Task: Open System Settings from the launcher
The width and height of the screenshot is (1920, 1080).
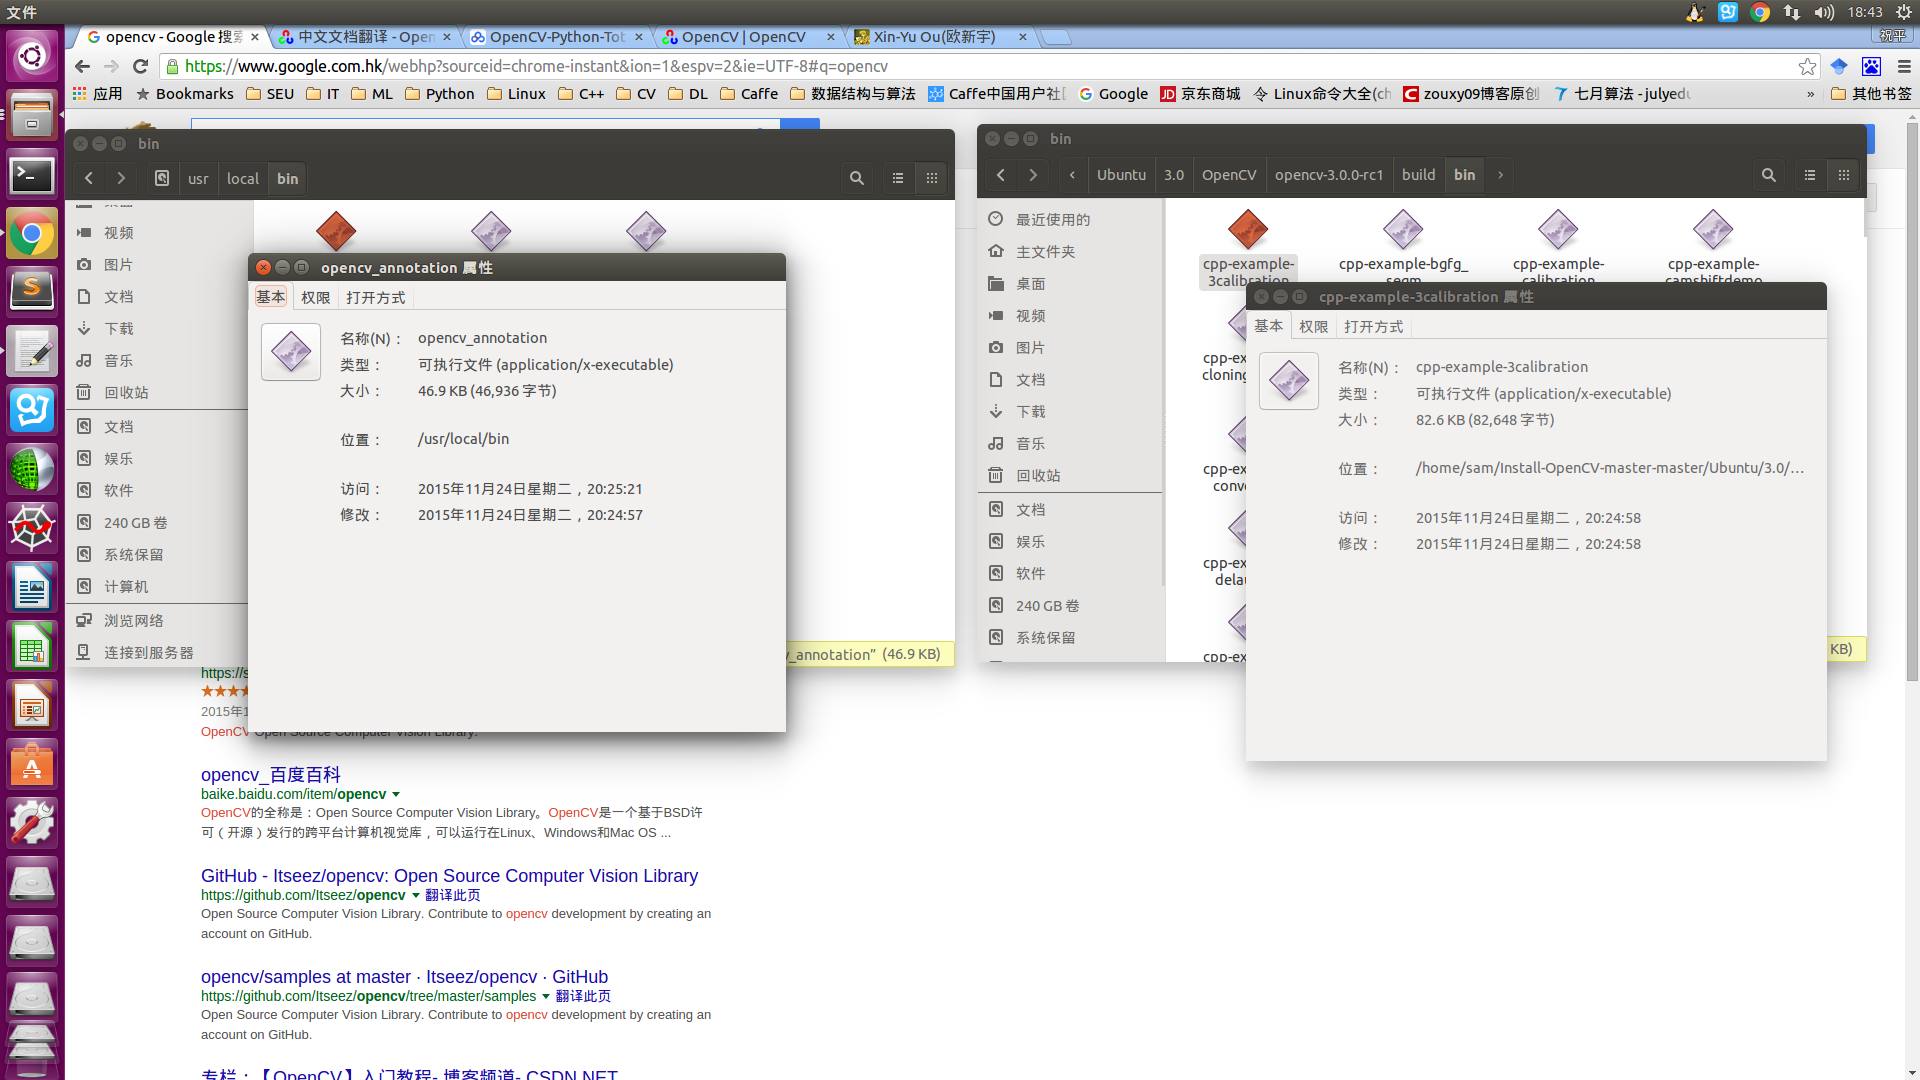Action: tap(32, 823)
